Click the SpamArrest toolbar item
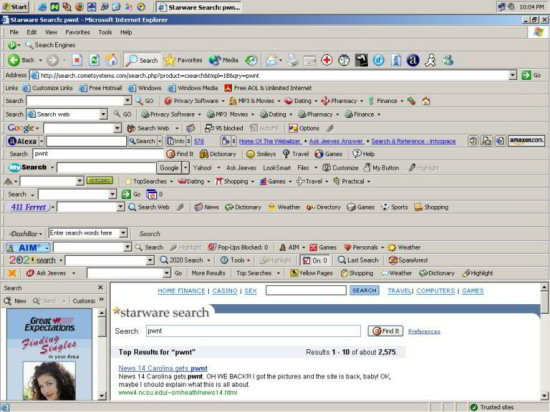Viewport: 550px width, 412px height. coord(408,260)
